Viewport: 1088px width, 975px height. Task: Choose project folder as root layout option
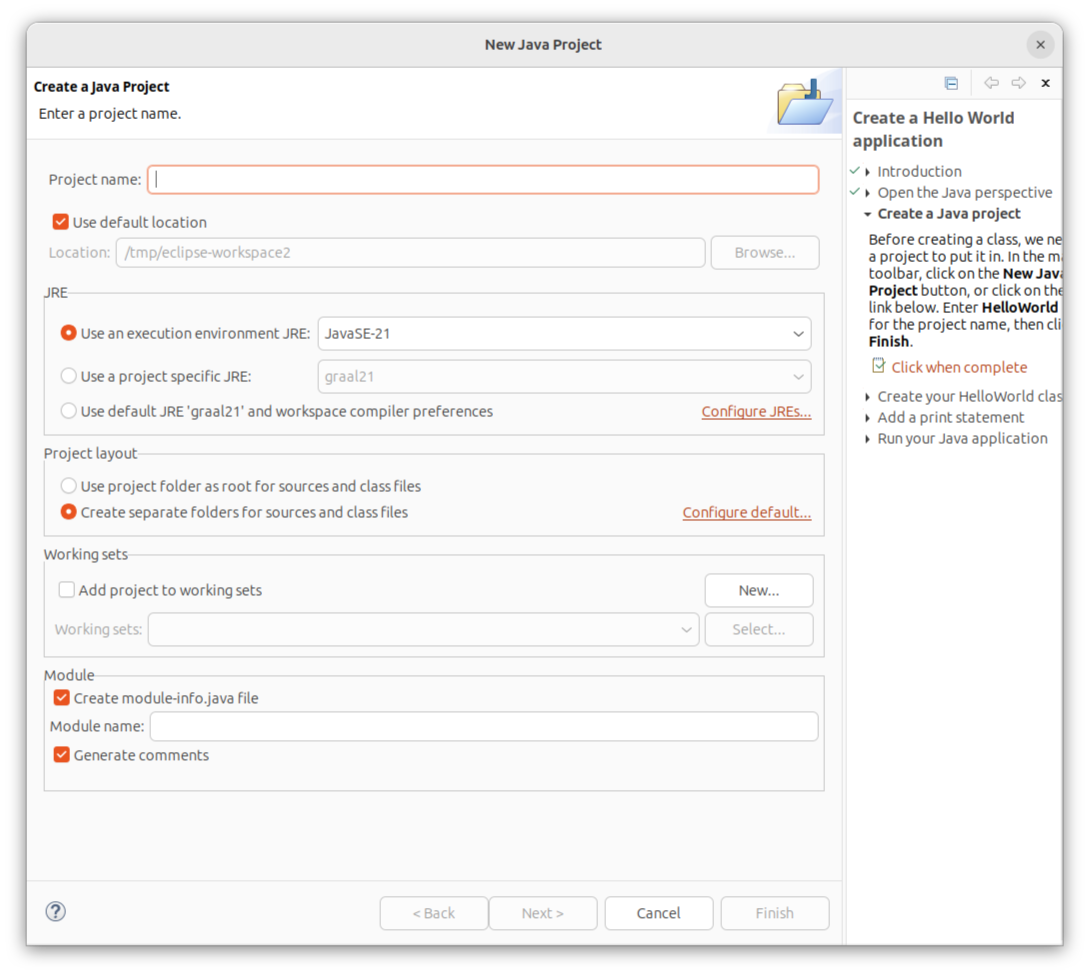click(69, 486)
